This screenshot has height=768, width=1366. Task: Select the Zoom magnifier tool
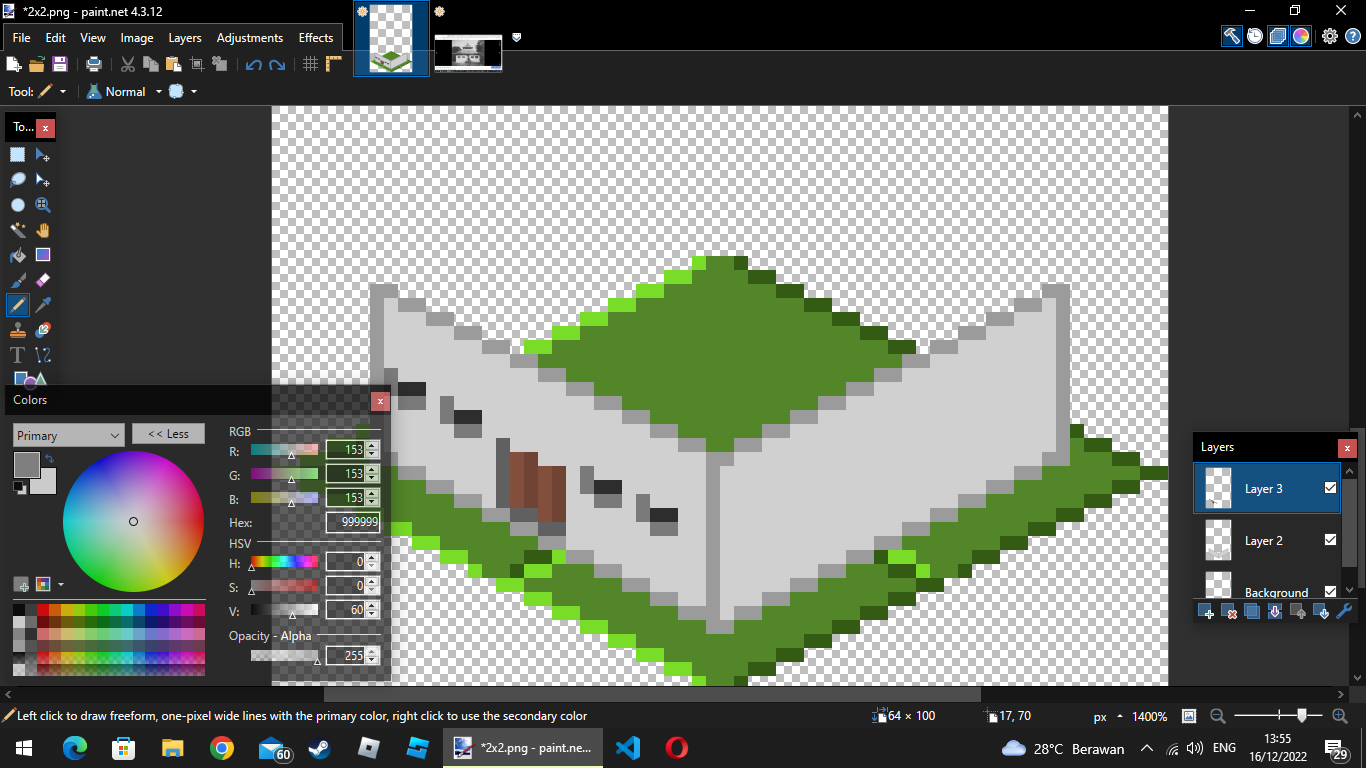(43, 205)
